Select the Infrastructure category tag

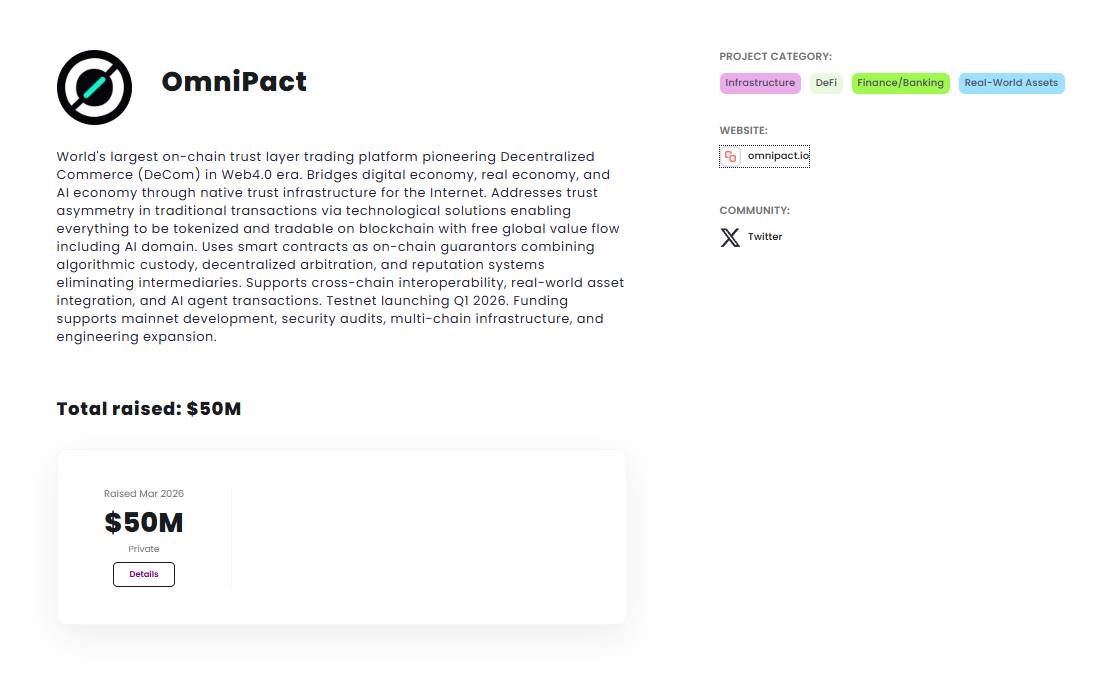coord(760,83)
